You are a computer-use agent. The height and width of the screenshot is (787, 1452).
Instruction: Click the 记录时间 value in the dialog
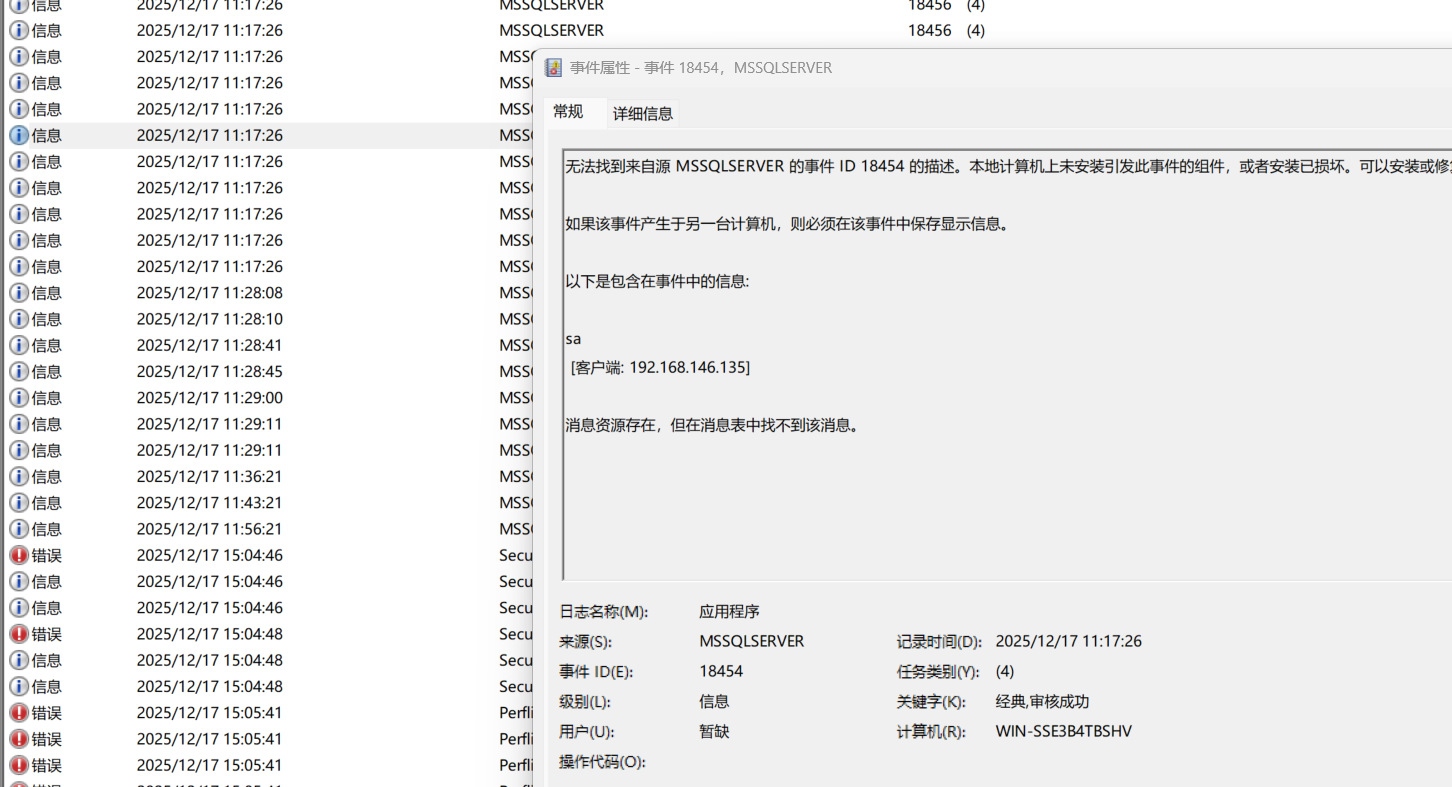[1068, 642]
